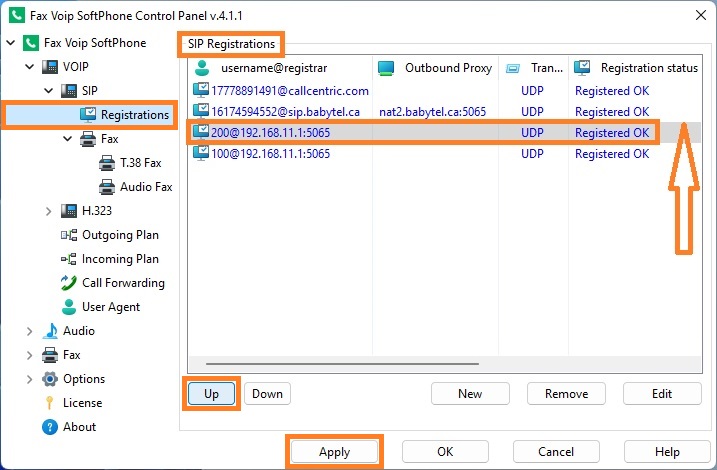Sort by Outbound Proxy column header

(x=435, y=68)
